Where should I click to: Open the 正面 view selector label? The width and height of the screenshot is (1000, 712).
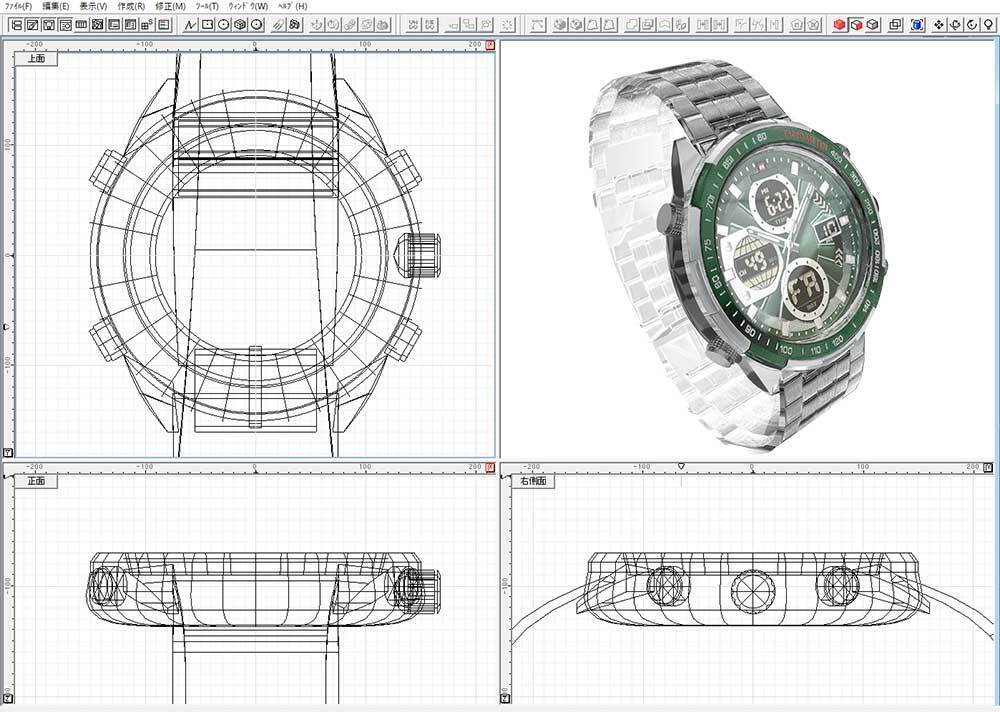click(x=36, y=481)
